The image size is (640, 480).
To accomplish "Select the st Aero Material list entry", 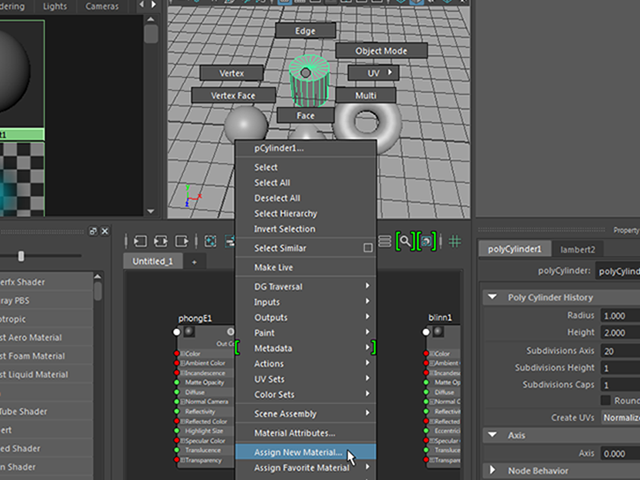I will click(46, 338).
